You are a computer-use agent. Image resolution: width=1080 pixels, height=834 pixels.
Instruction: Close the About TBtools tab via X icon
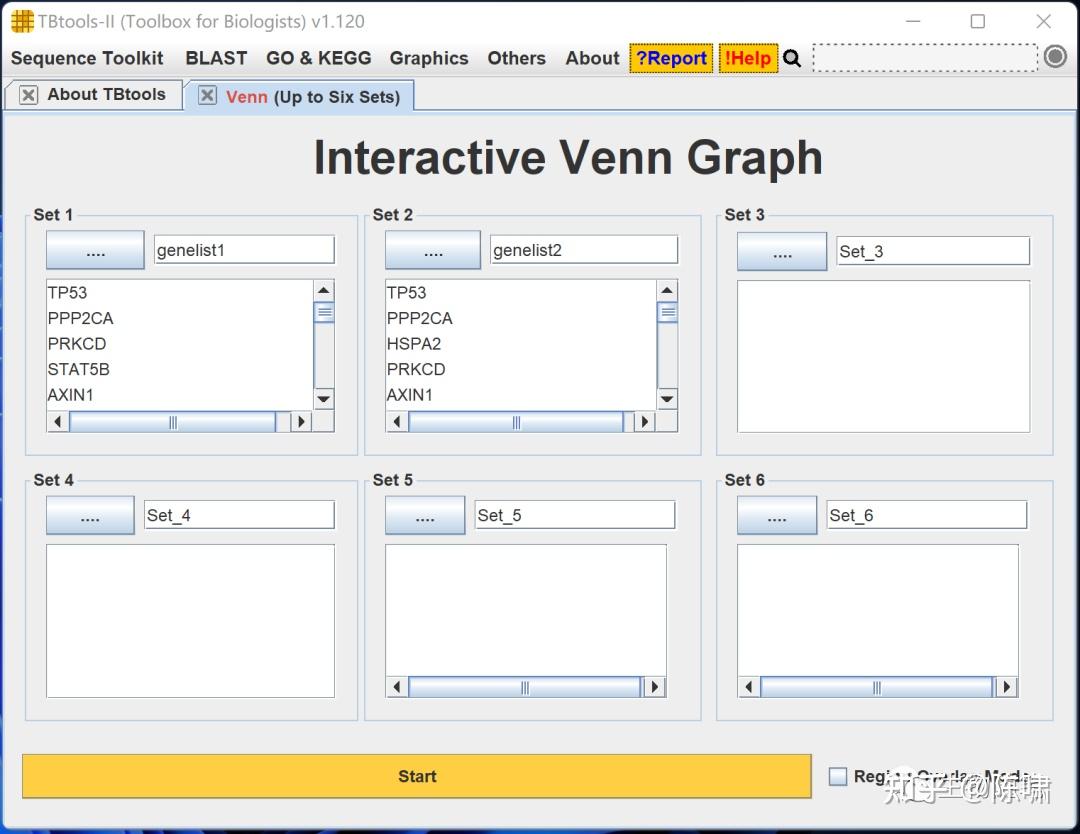click(x=29, y=95)
